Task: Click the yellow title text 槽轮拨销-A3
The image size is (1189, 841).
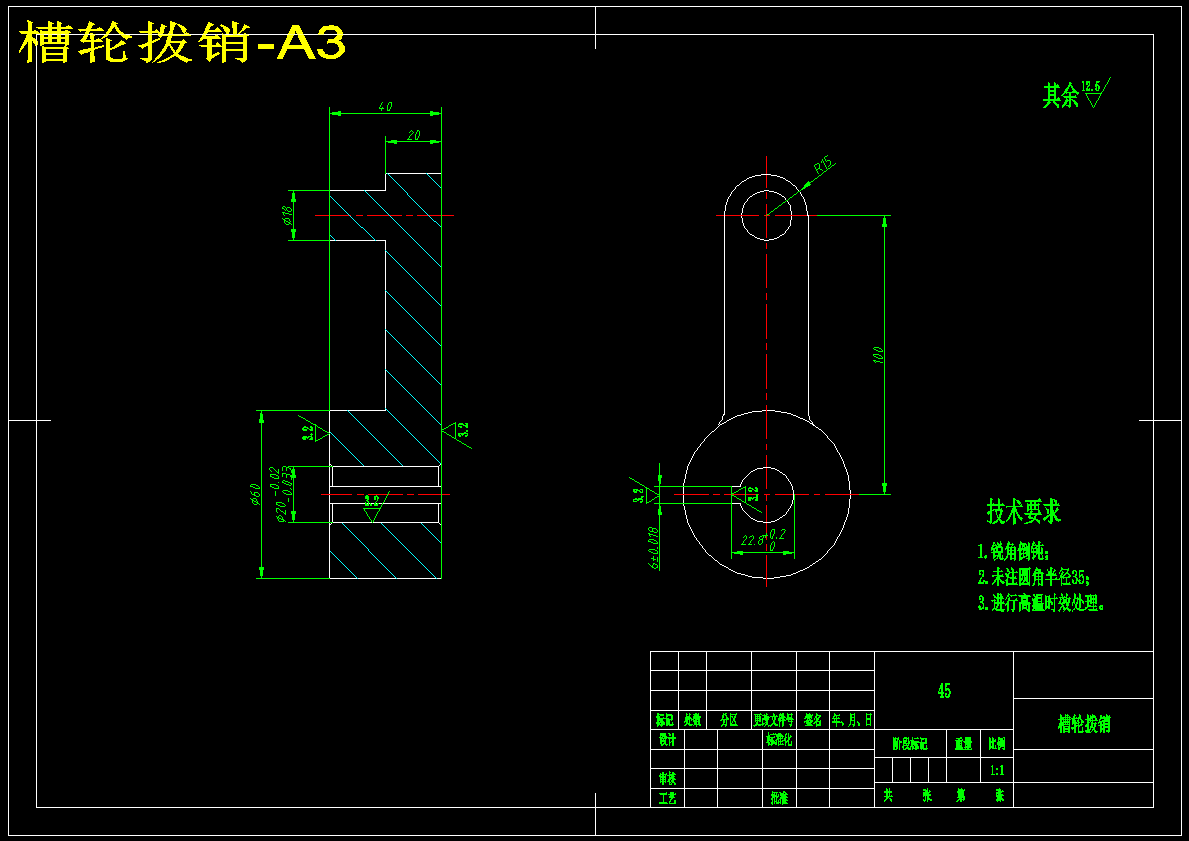Action: 182,43
